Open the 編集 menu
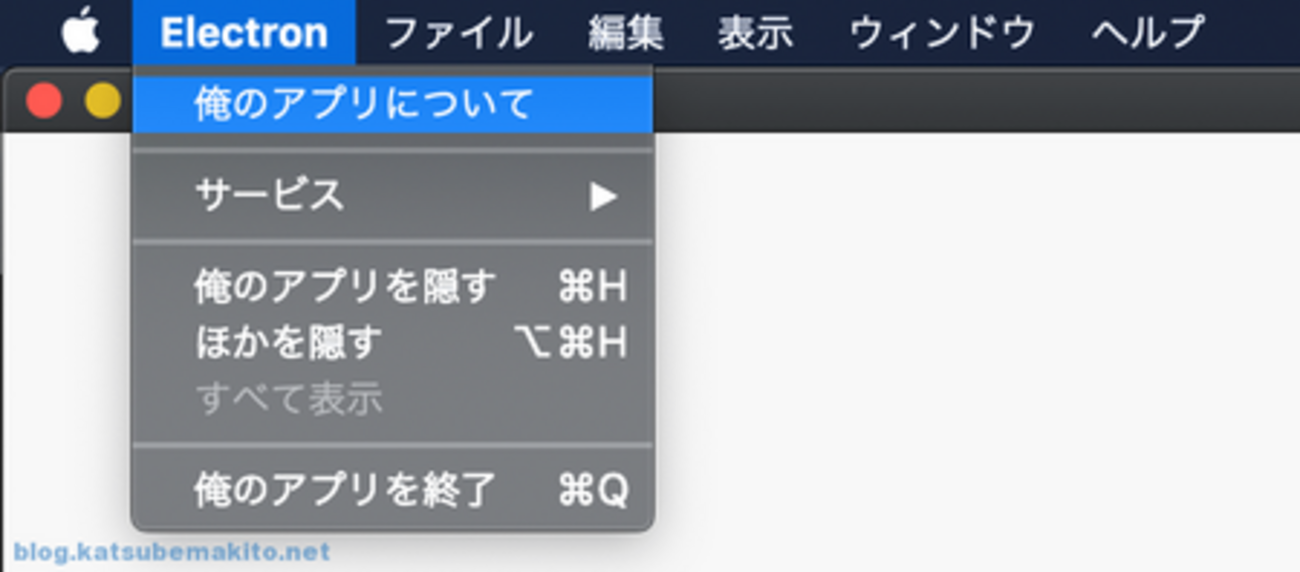Viewport: 1300px width, 572px height. pos(626,32)
